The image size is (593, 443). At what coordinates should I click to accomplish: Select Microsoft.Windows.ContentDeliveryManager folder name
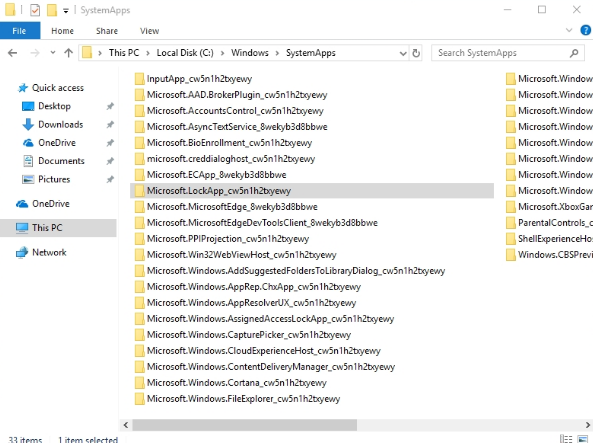pyautogui.click(x=271, y=367)
